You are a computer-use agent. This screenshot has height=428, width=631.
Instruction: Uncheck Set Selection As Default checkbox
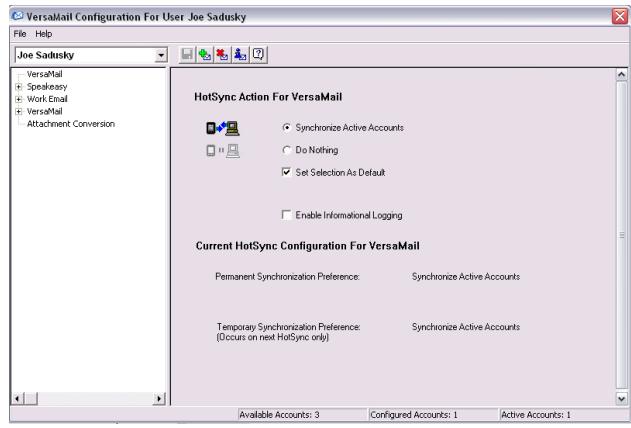pyautogui.click(x=287, y=172)
